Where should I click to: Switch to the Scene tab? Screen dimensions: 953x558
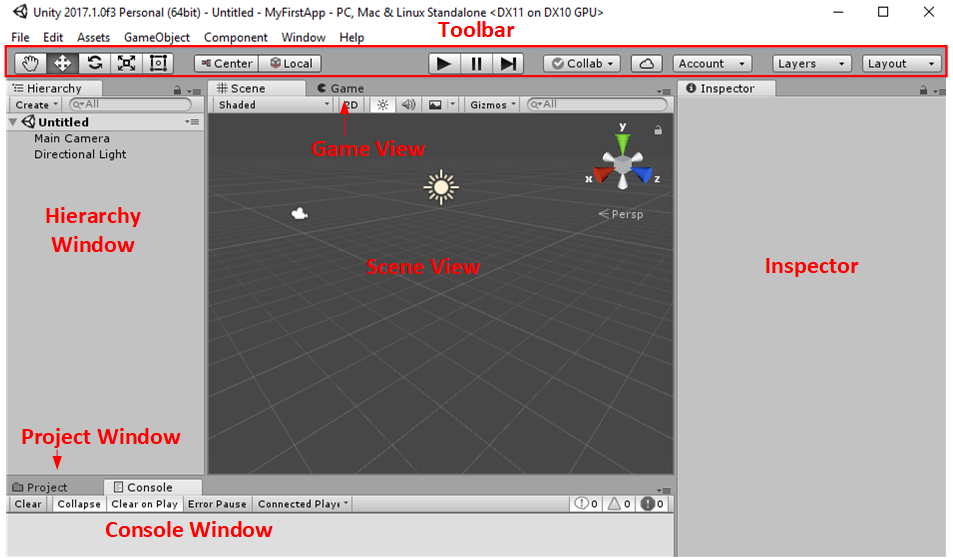[256, 88]
